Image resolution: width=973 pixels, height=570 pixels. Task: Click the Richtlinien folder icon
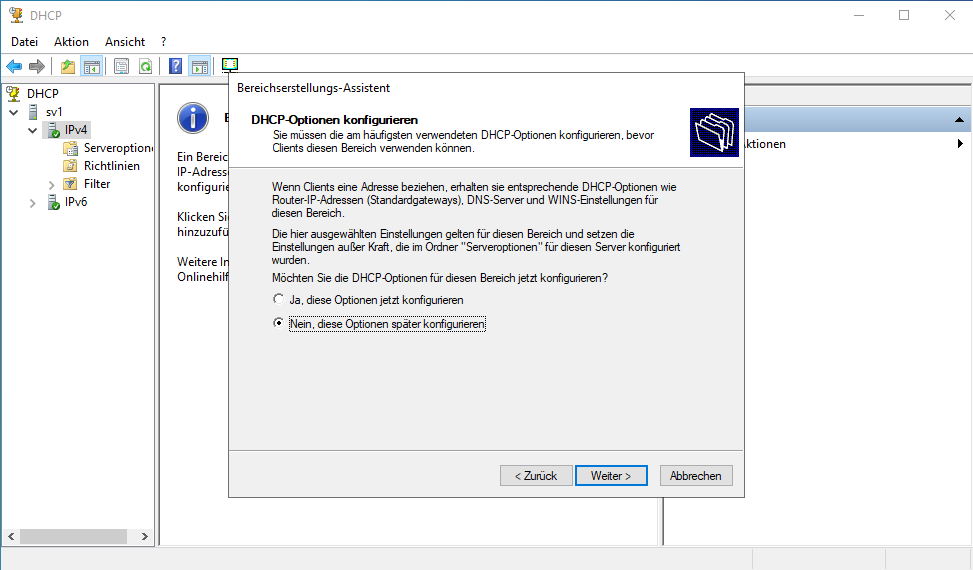pos(71,166)
